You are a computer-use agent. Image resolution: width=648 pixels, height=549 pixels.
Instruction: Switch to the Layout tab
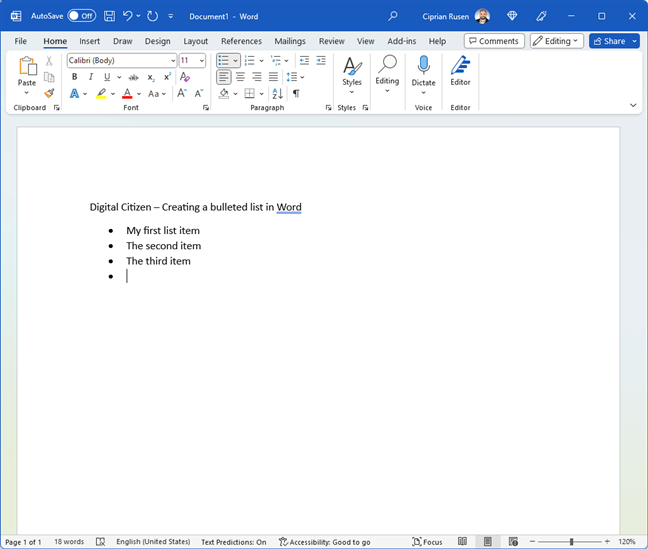(x=195, y=41)
